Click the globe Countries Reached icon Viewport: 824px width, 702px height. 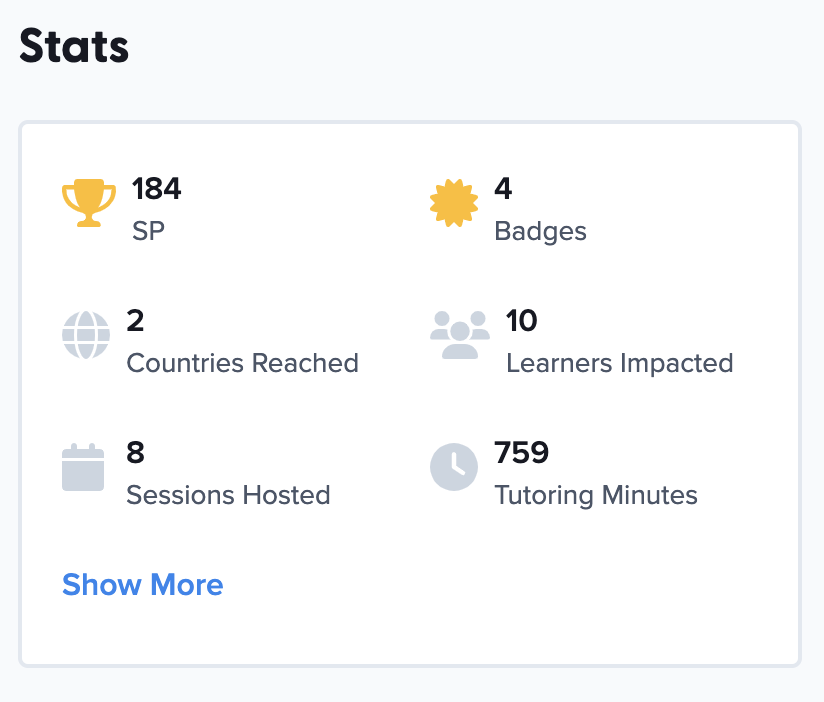(x=85, y=335)
